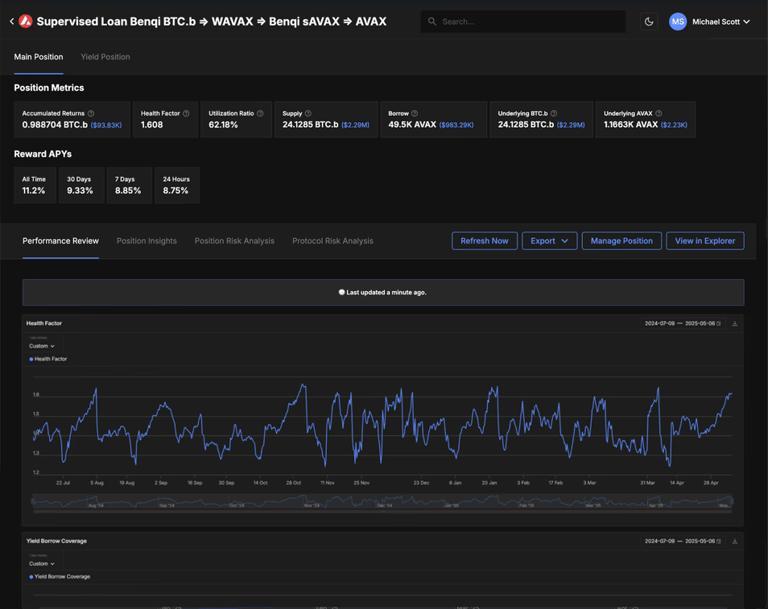This screenshot has width=768, height=609.
Task: Toggle dark mode with the moon icon
Action: click(x=649, y=21)
